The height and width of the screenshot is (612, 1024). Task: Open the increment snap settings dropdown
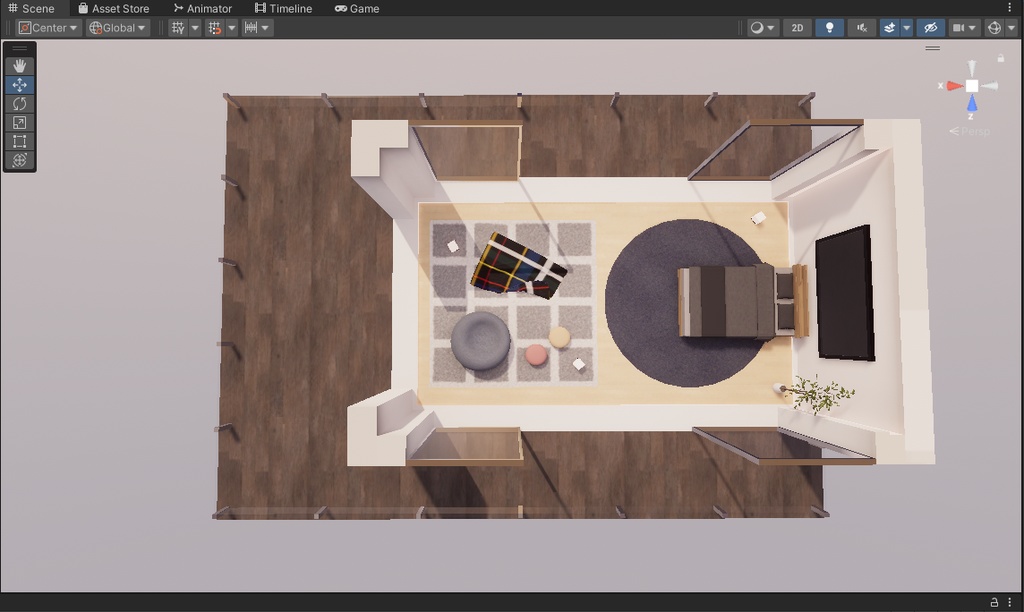tap(257, 28)
